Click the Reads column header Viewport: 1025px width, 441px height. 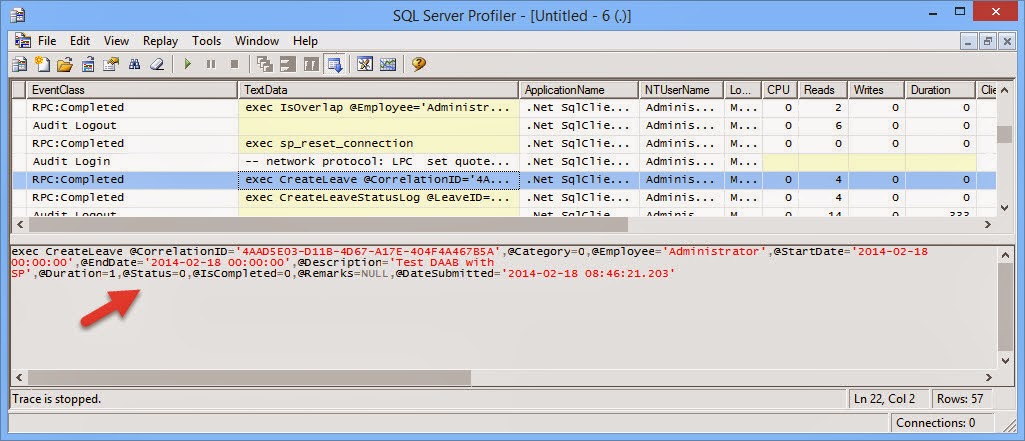coord(823,90)
